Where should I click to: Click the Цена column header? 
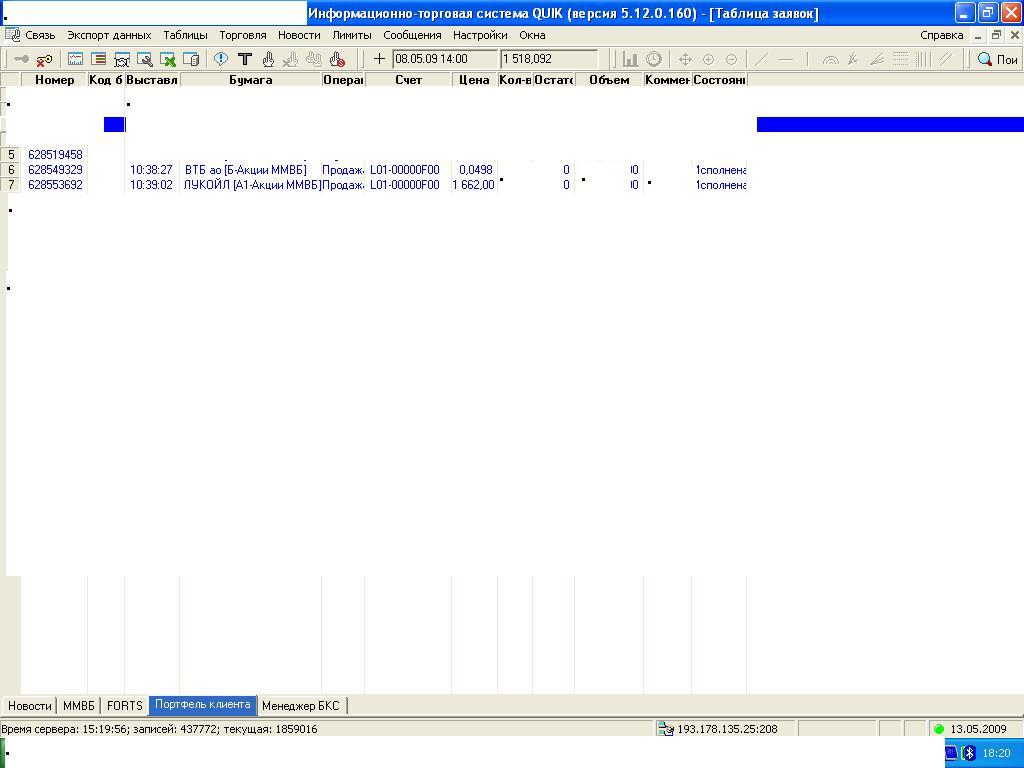coord(474,80)
